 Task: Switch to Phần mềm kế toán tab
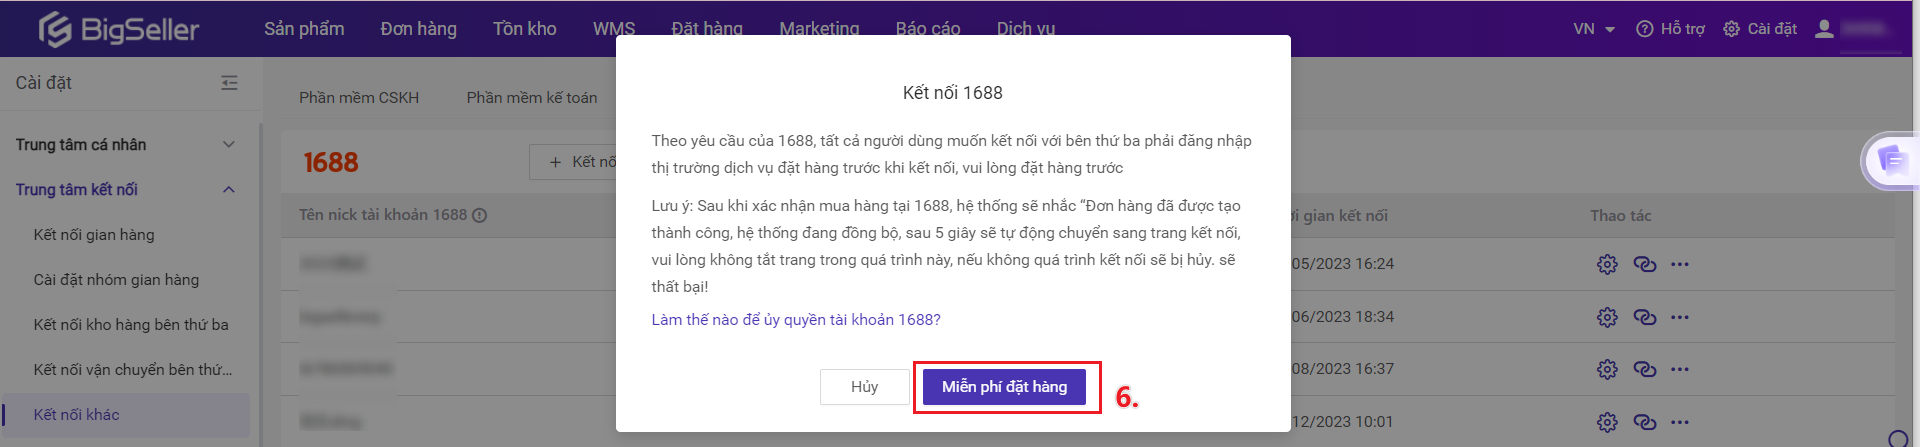pos(531,97)
